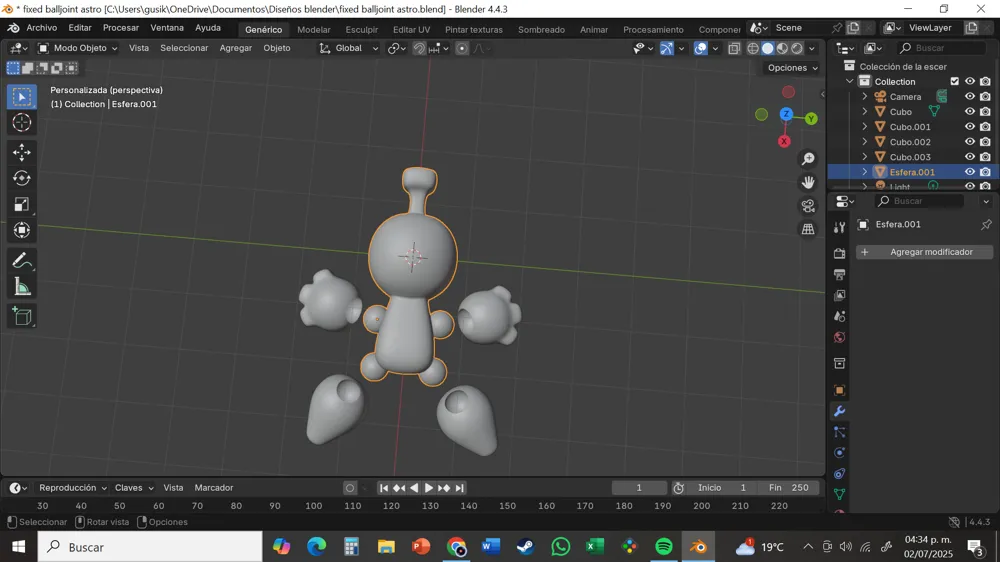
Task: Toggle the camera view icon
Action: click(x=808, y=205)
